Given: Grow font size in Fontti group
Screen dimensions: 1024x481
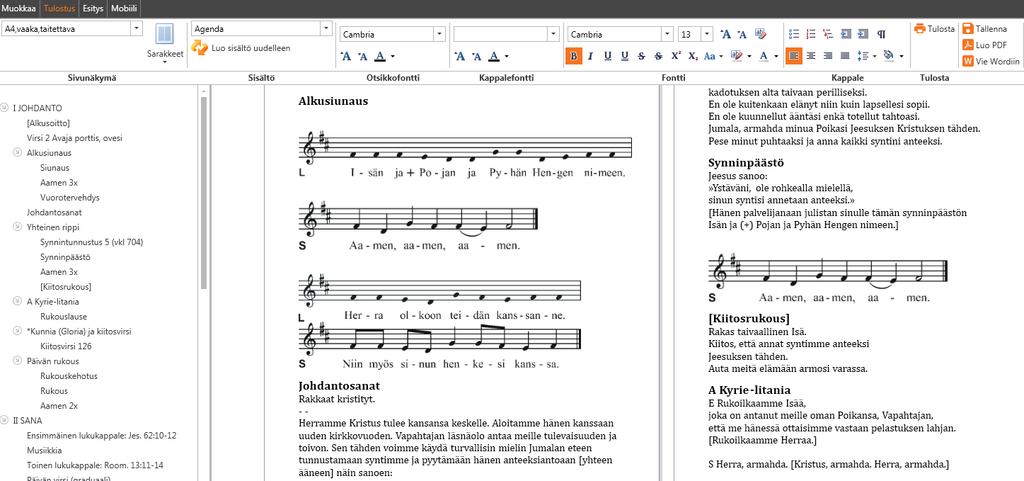Looking at the screenshot, I should (x=726, y=34).
